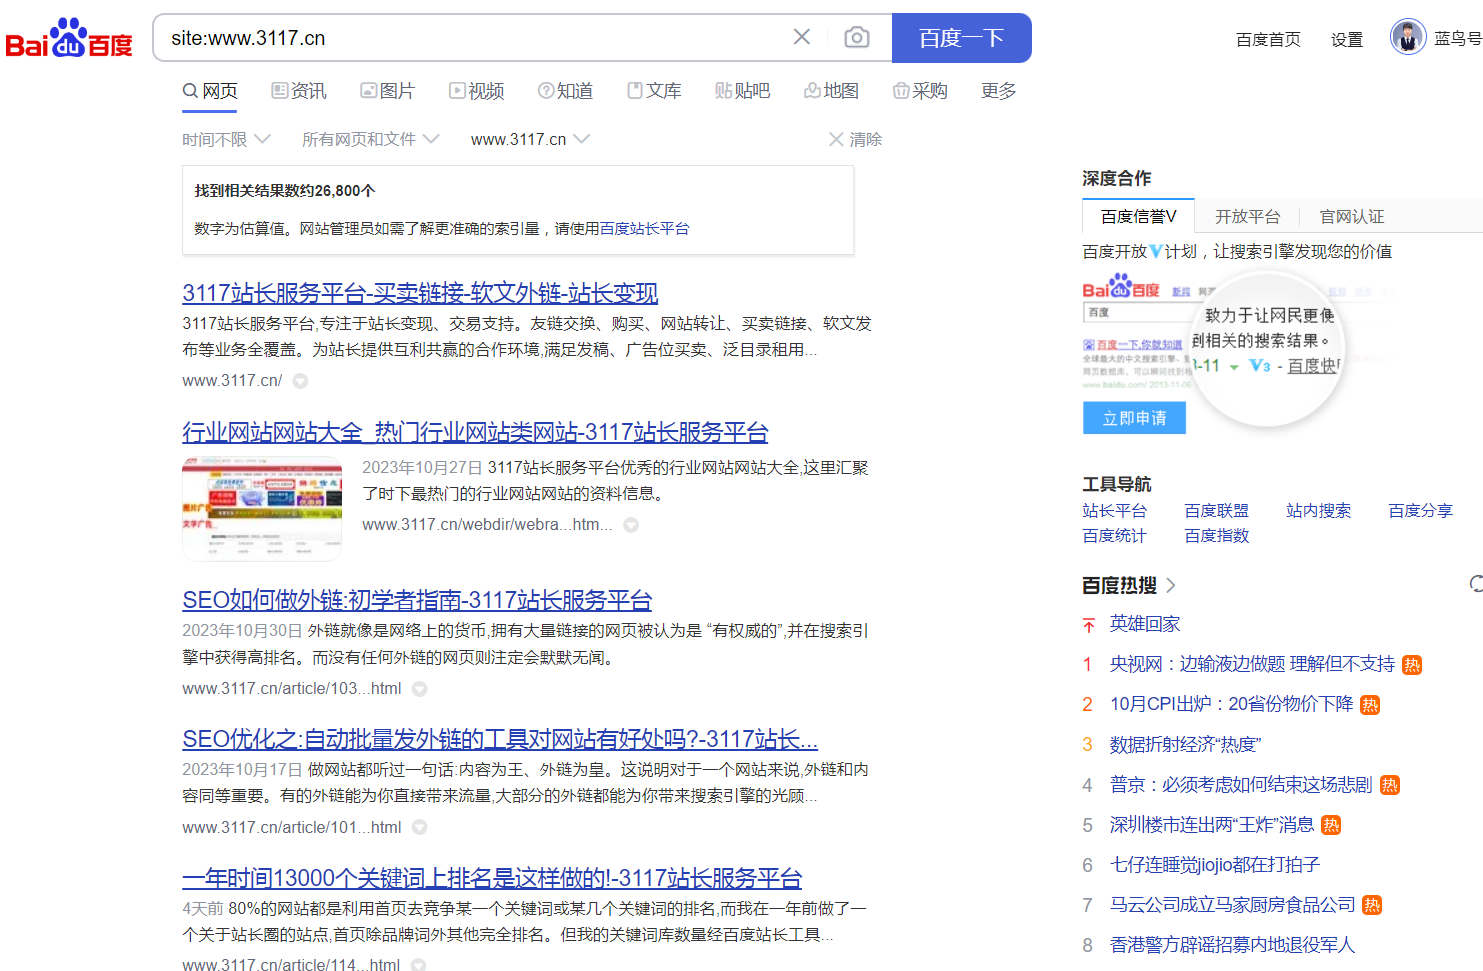
Task: Open 百度统计 tool link
Action: click(1114, 536)
